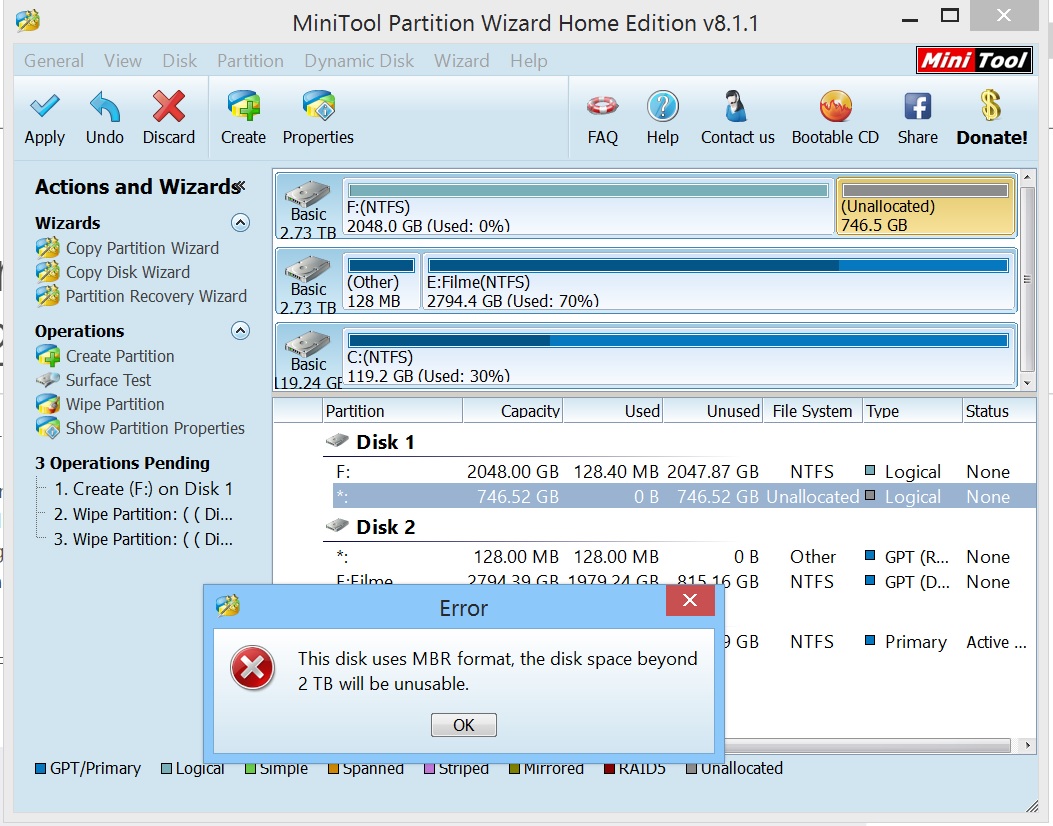Click the Share Facebook icon
Viewport: 1053px width, 826px height.
(917, 105)
